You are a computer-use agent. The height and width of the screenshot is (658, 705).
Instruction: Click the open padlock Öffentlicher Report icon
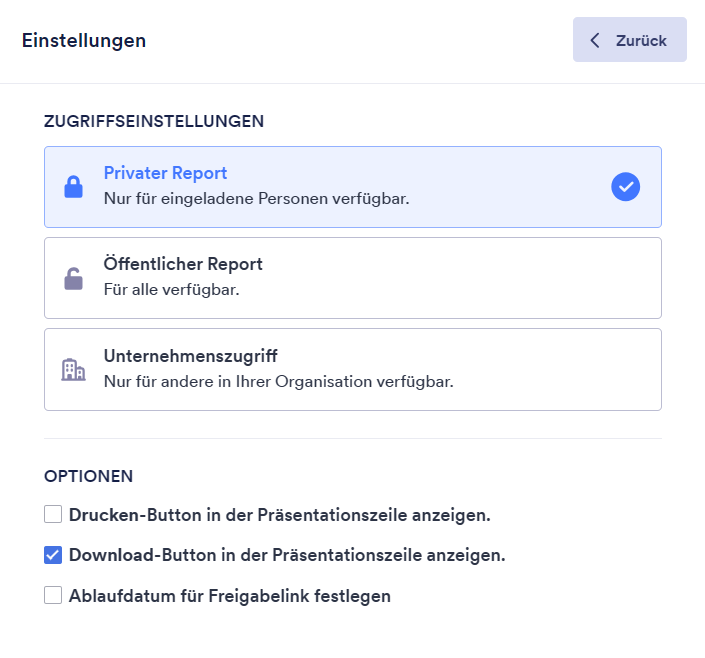tap(73, 279)
